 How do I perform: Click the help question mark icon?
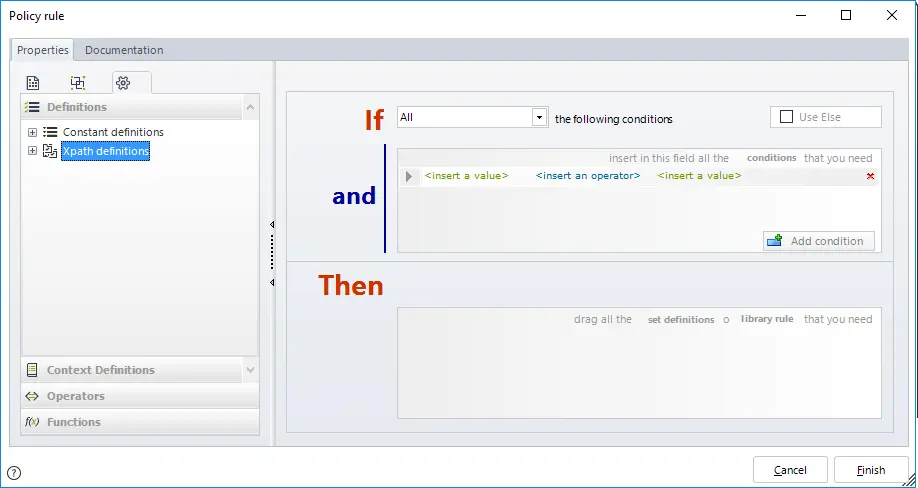pos(14,473)
